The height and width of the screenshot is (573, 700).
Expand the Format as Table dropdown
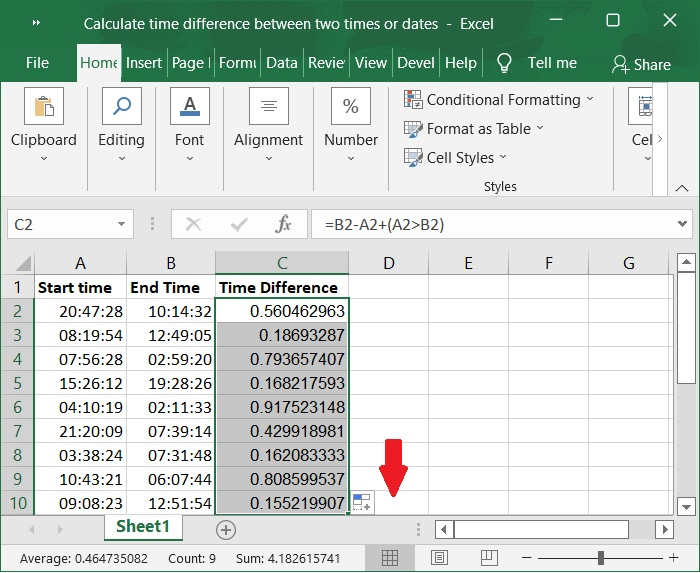(x=474, y=128)
